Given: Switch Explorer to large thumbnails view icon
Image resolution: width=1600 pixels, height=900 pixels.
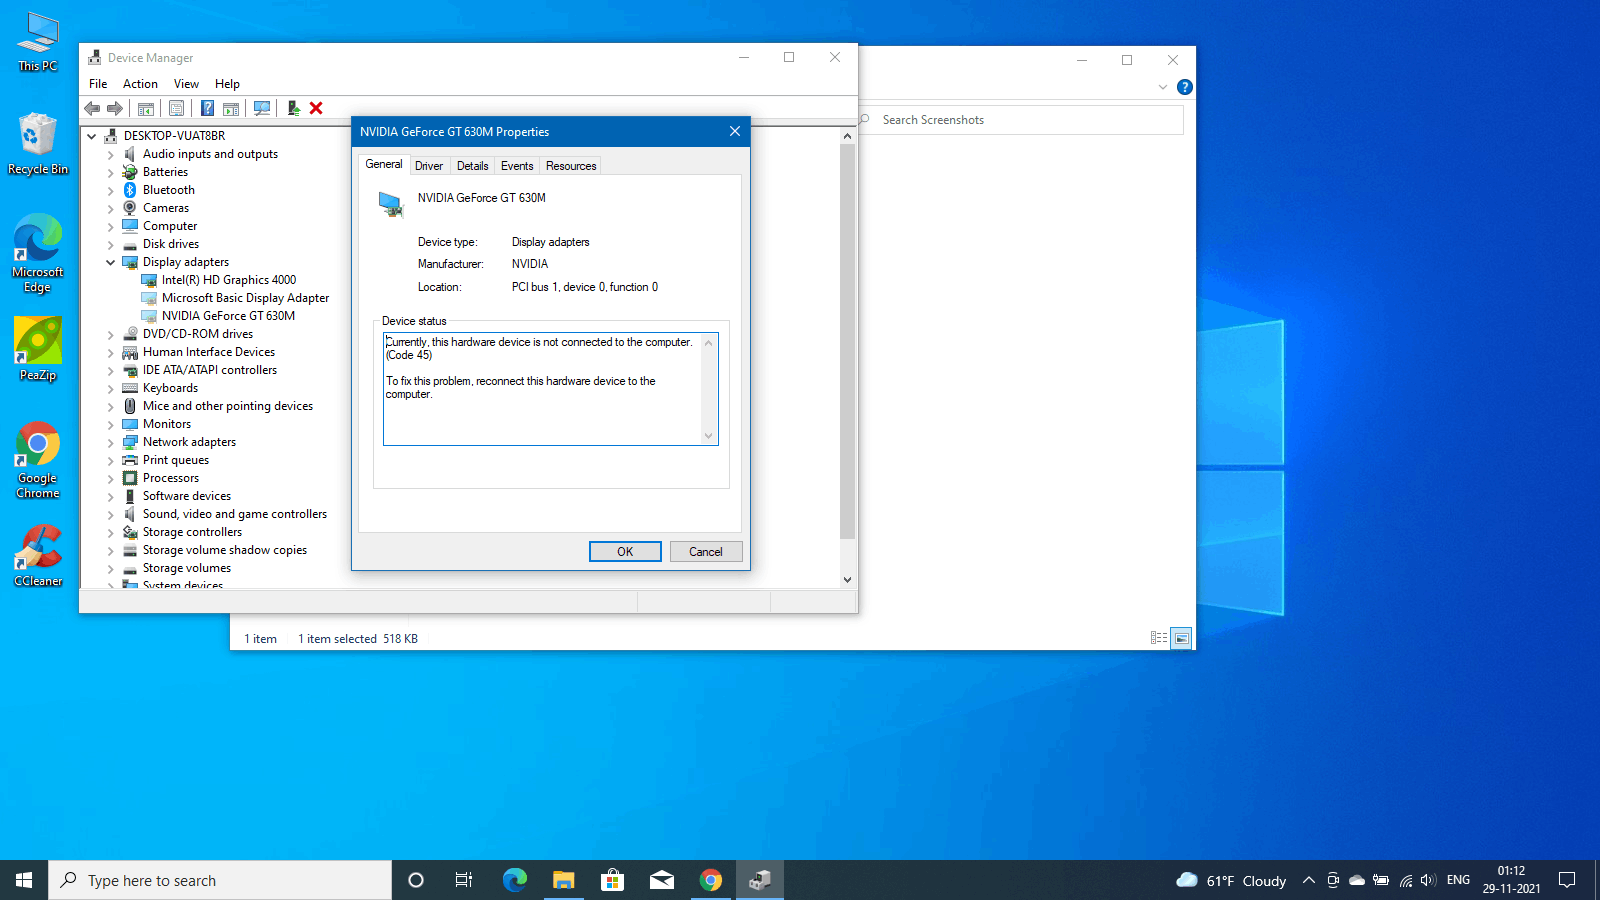Looking at the screenshot, I should coord(1181,638).
